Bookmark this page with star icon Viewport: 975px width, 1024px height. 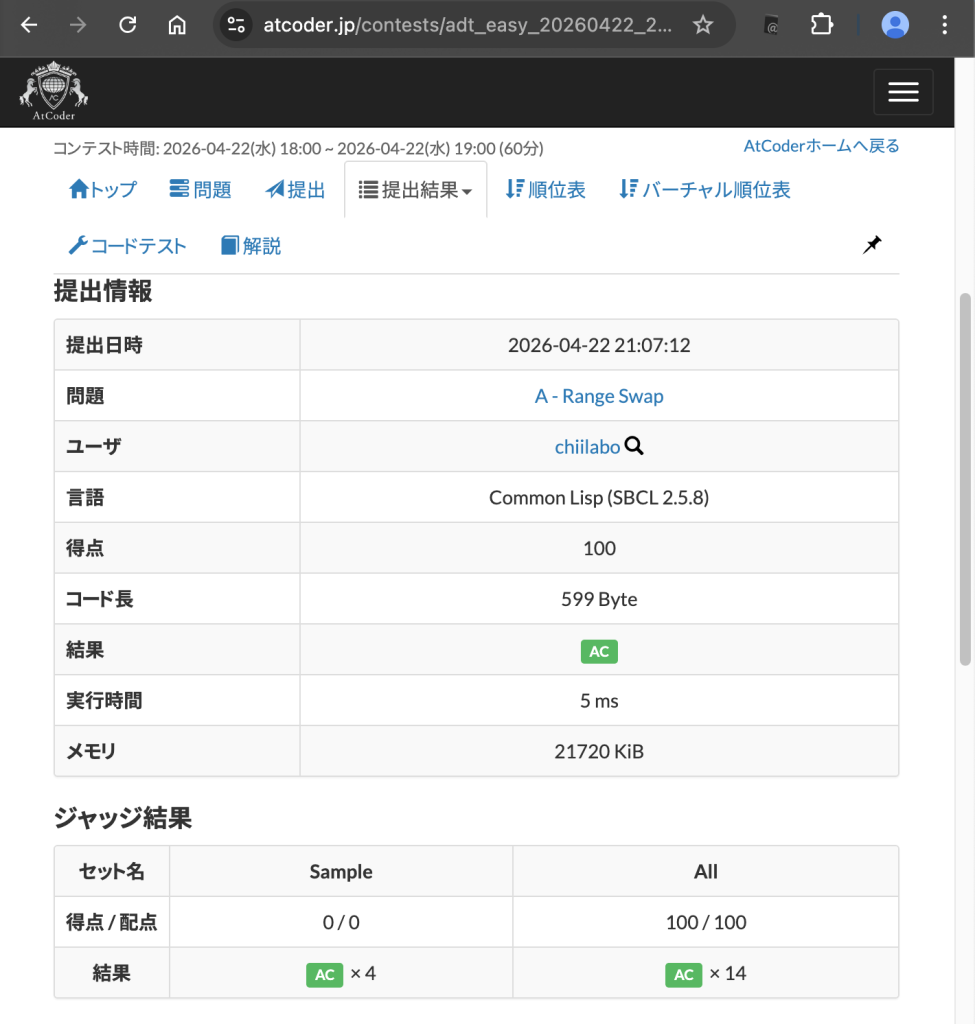(703, 25)
